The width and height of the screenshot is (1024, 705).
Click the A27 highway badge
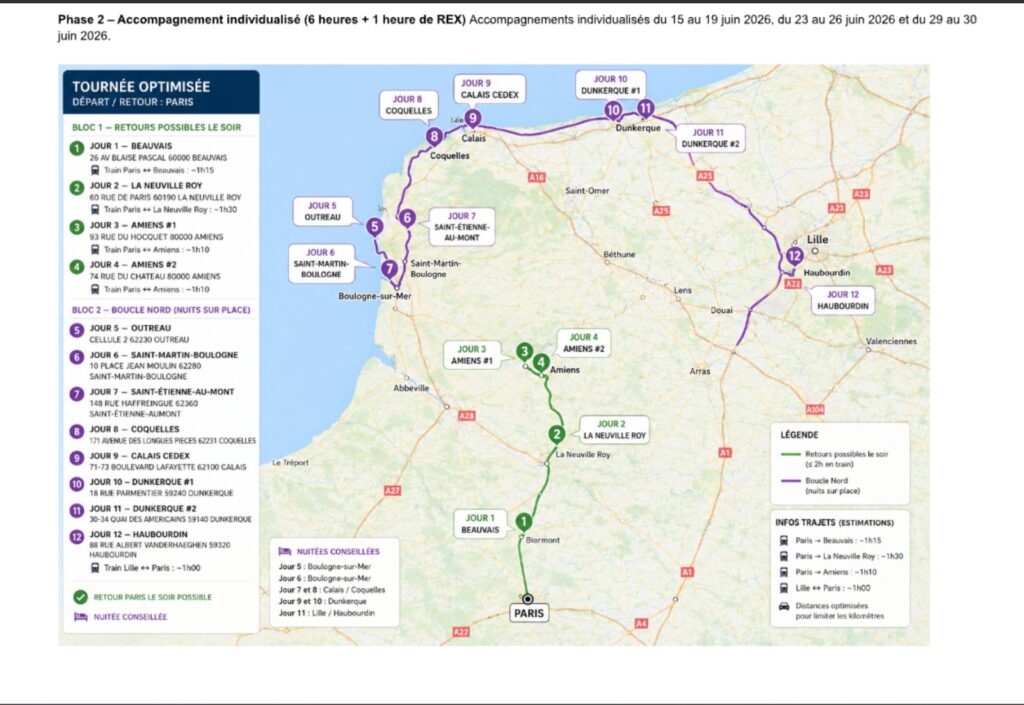tap(392, 490)
